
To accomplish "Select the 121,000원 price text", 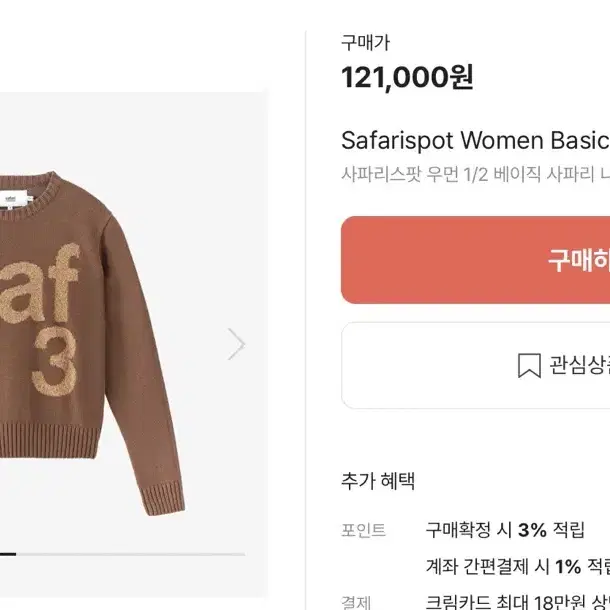I will pyautogui.click(x=407, y=77).
